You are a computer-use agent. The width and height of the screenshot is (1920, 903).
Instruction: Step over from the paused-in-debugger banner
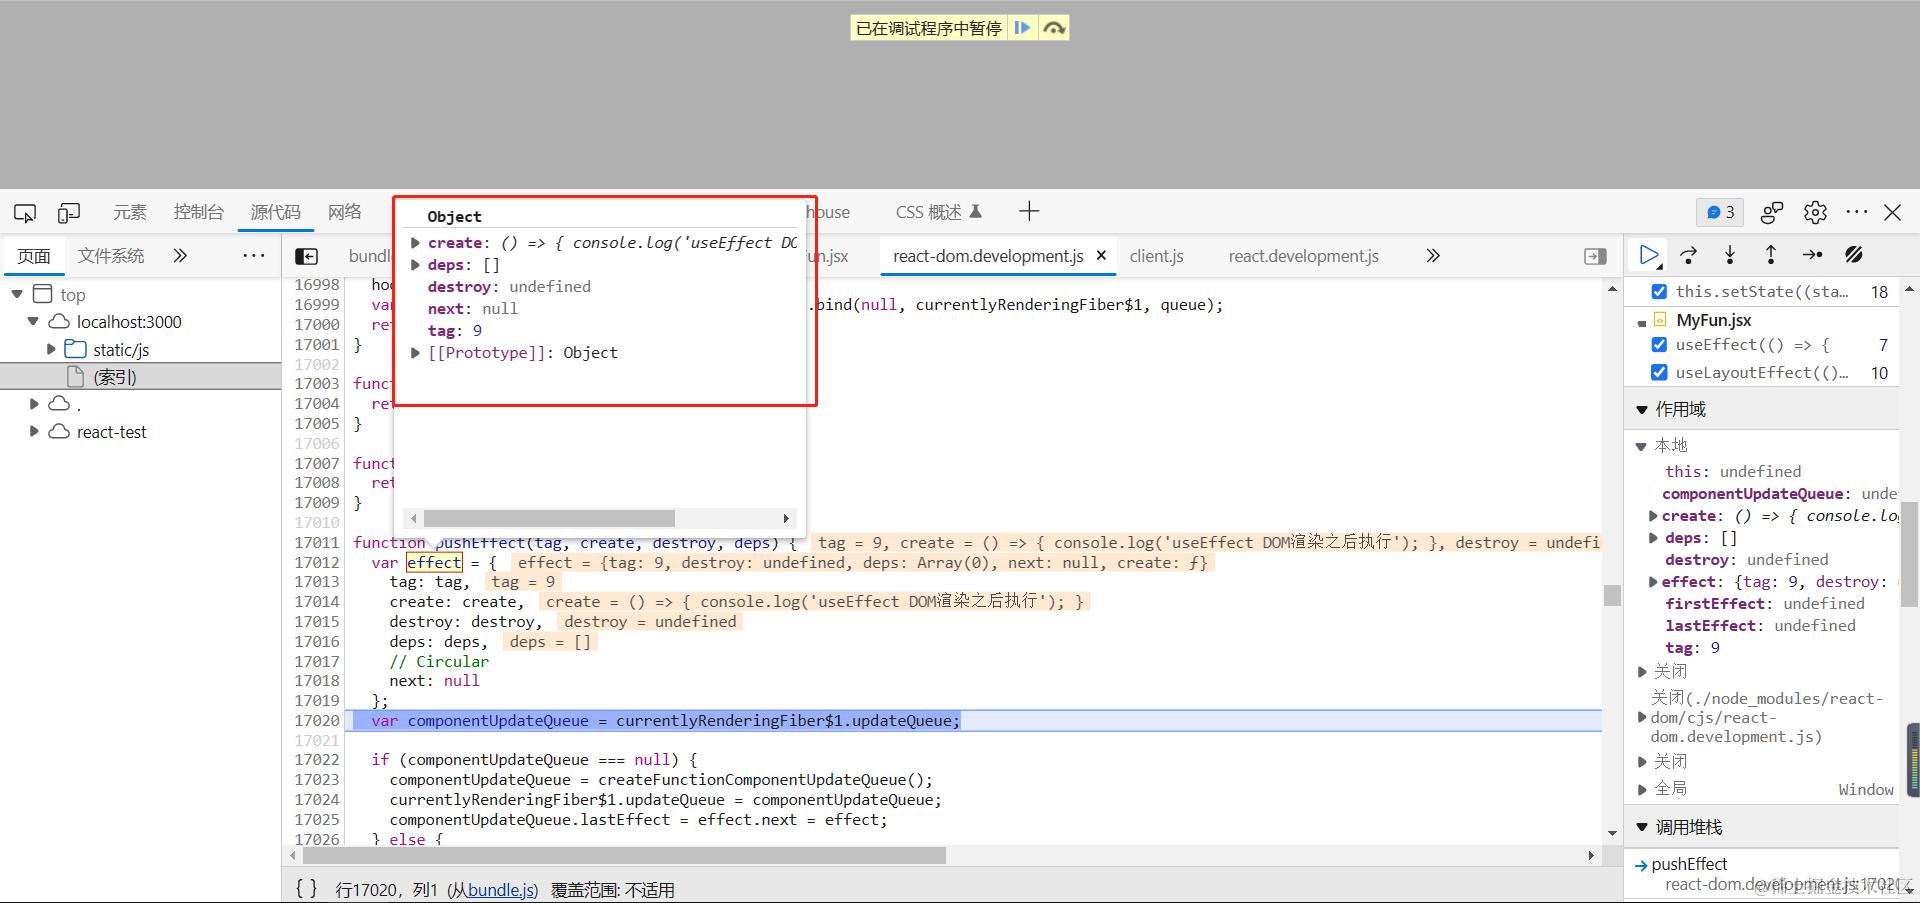tap(1054, 28)
